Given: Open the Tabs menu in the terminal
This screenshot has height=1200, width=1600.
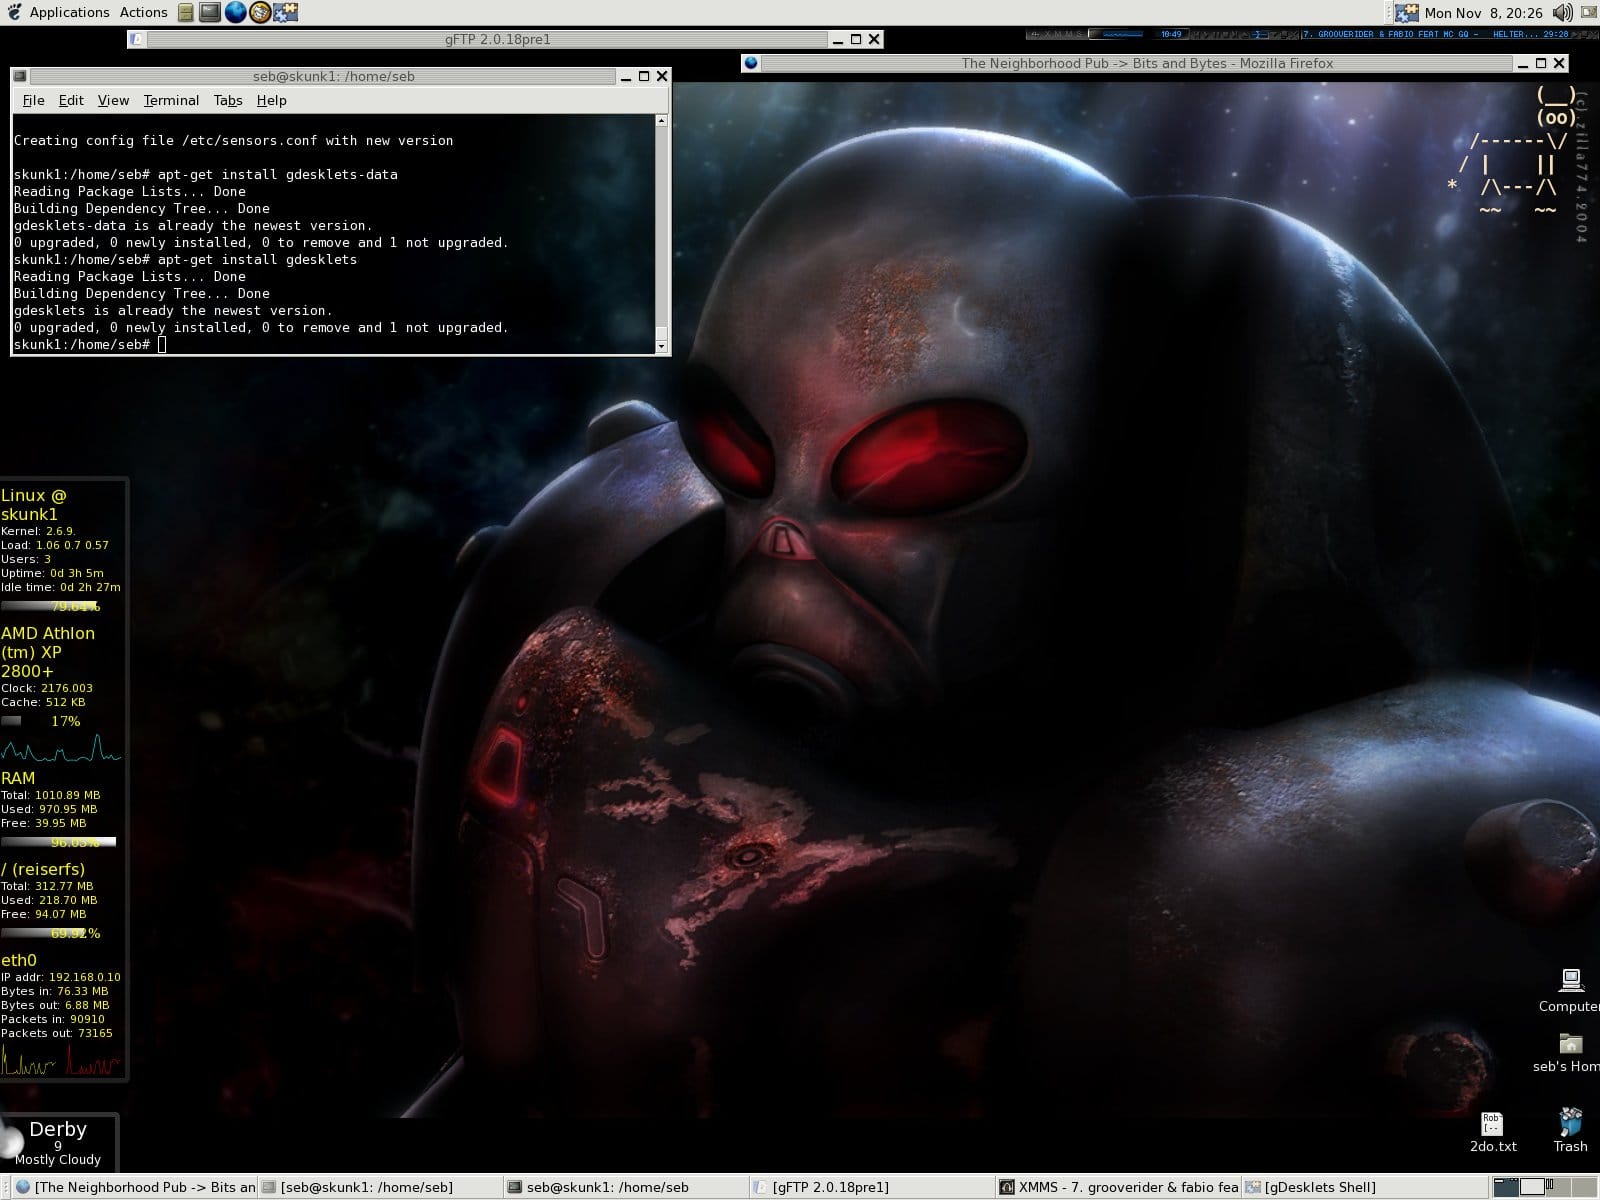Looking at the screenshot, I should pyautogui.click(x=228, y=100).
